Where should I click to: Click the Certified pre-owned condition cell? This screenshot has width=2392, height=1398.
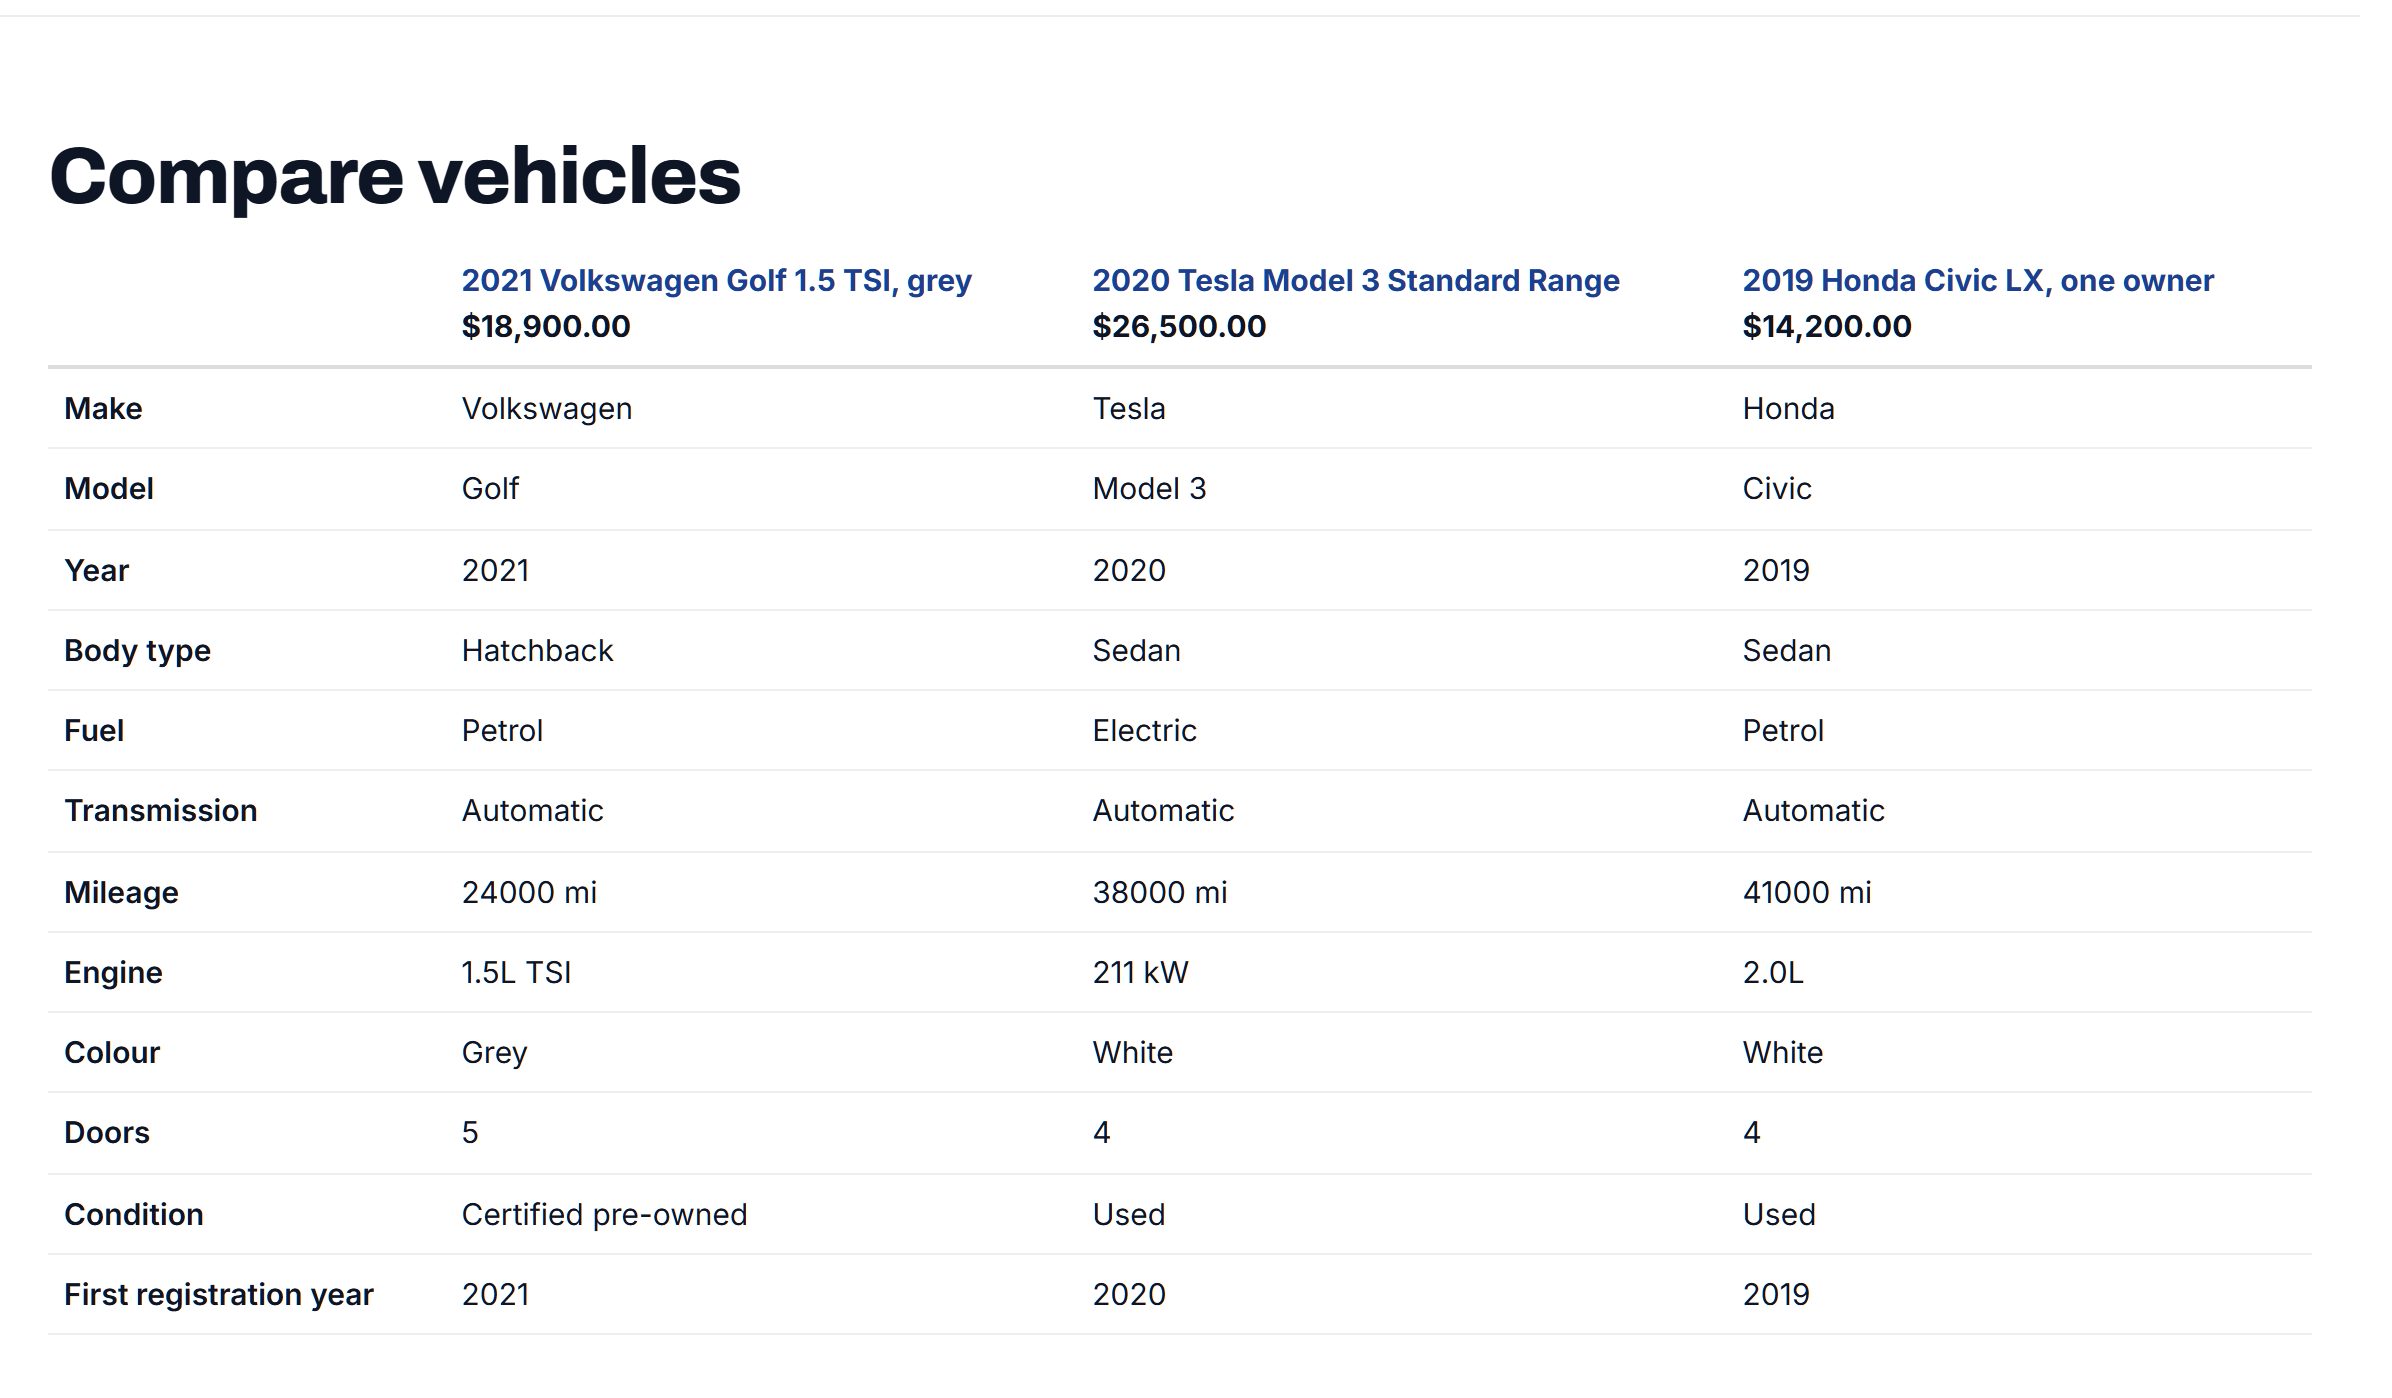tap(604, 1215)
